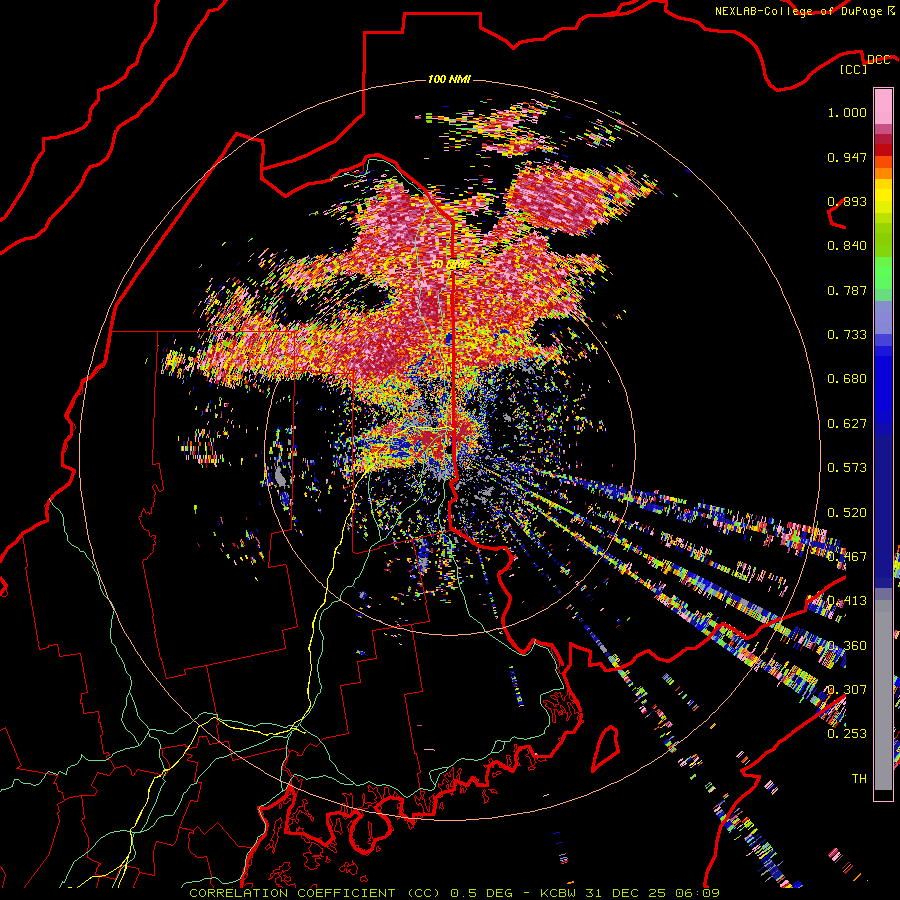
Task: Select the KCBW station identifier in caption
Action: tap(560, 893)
